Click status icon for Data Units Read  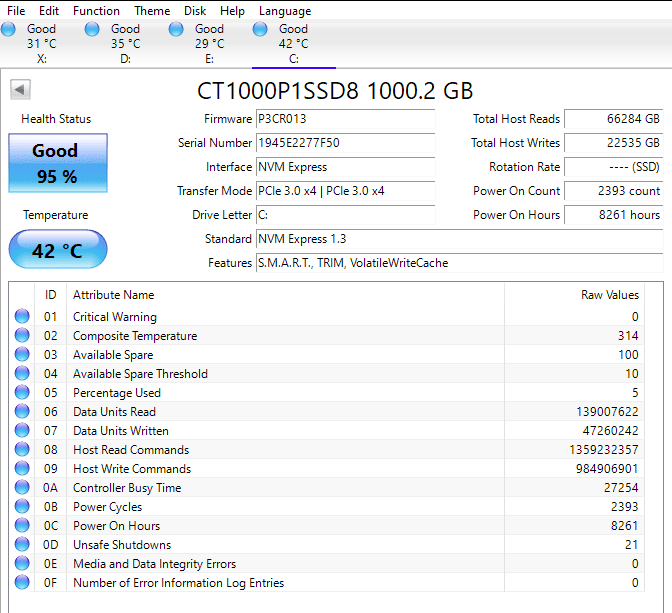tap(22, 412)
